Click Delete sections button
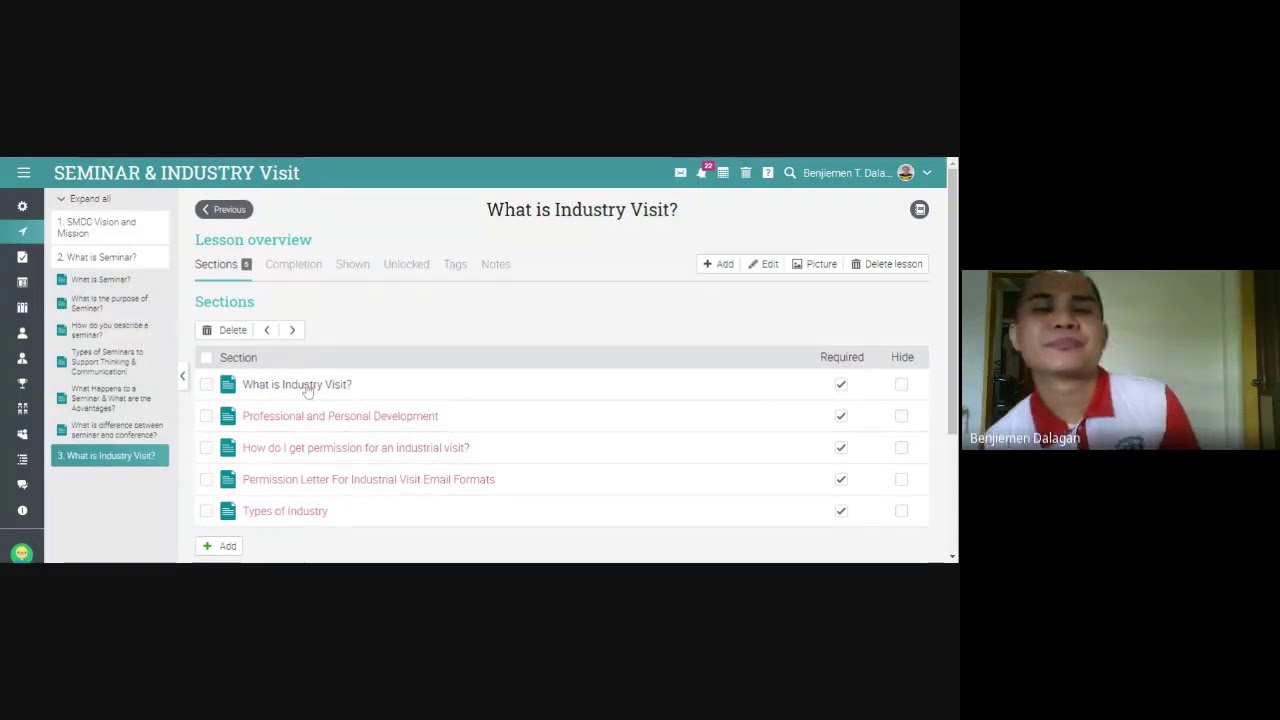 pyautogui.click(x=224, y=330)
